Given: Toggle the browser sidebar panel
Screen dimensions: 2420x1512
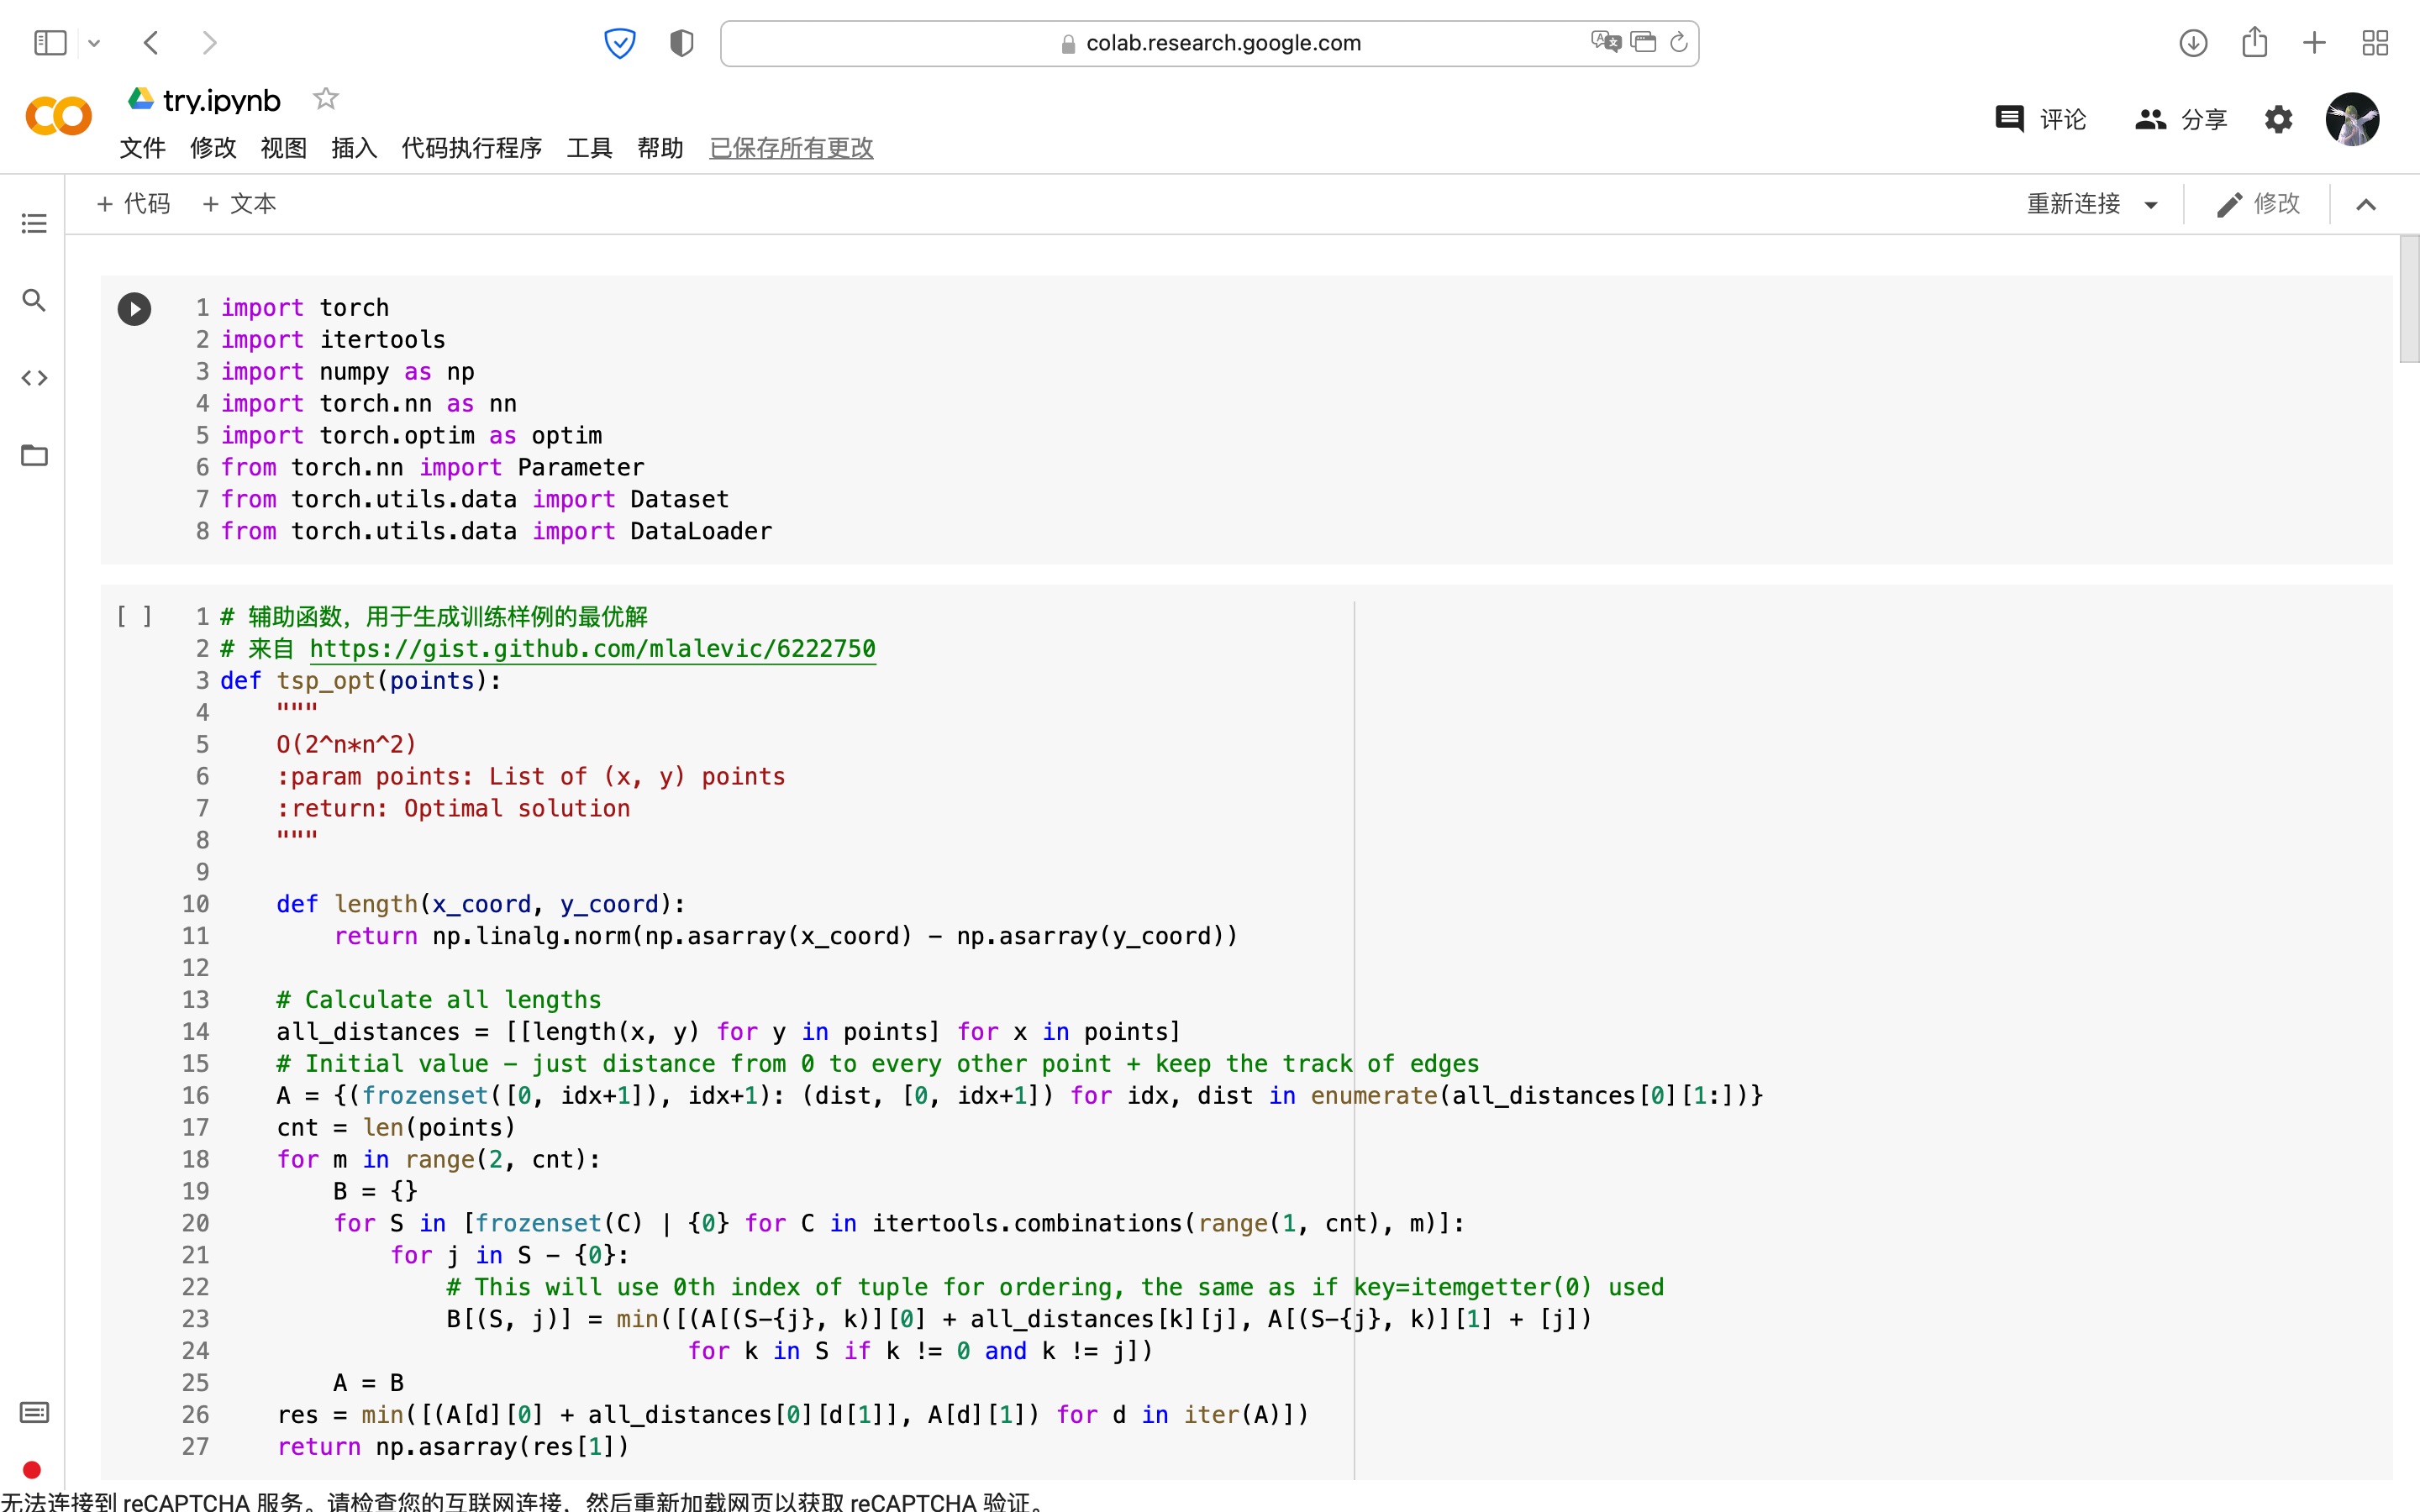Looking at the screenshot, I should 50,43.
